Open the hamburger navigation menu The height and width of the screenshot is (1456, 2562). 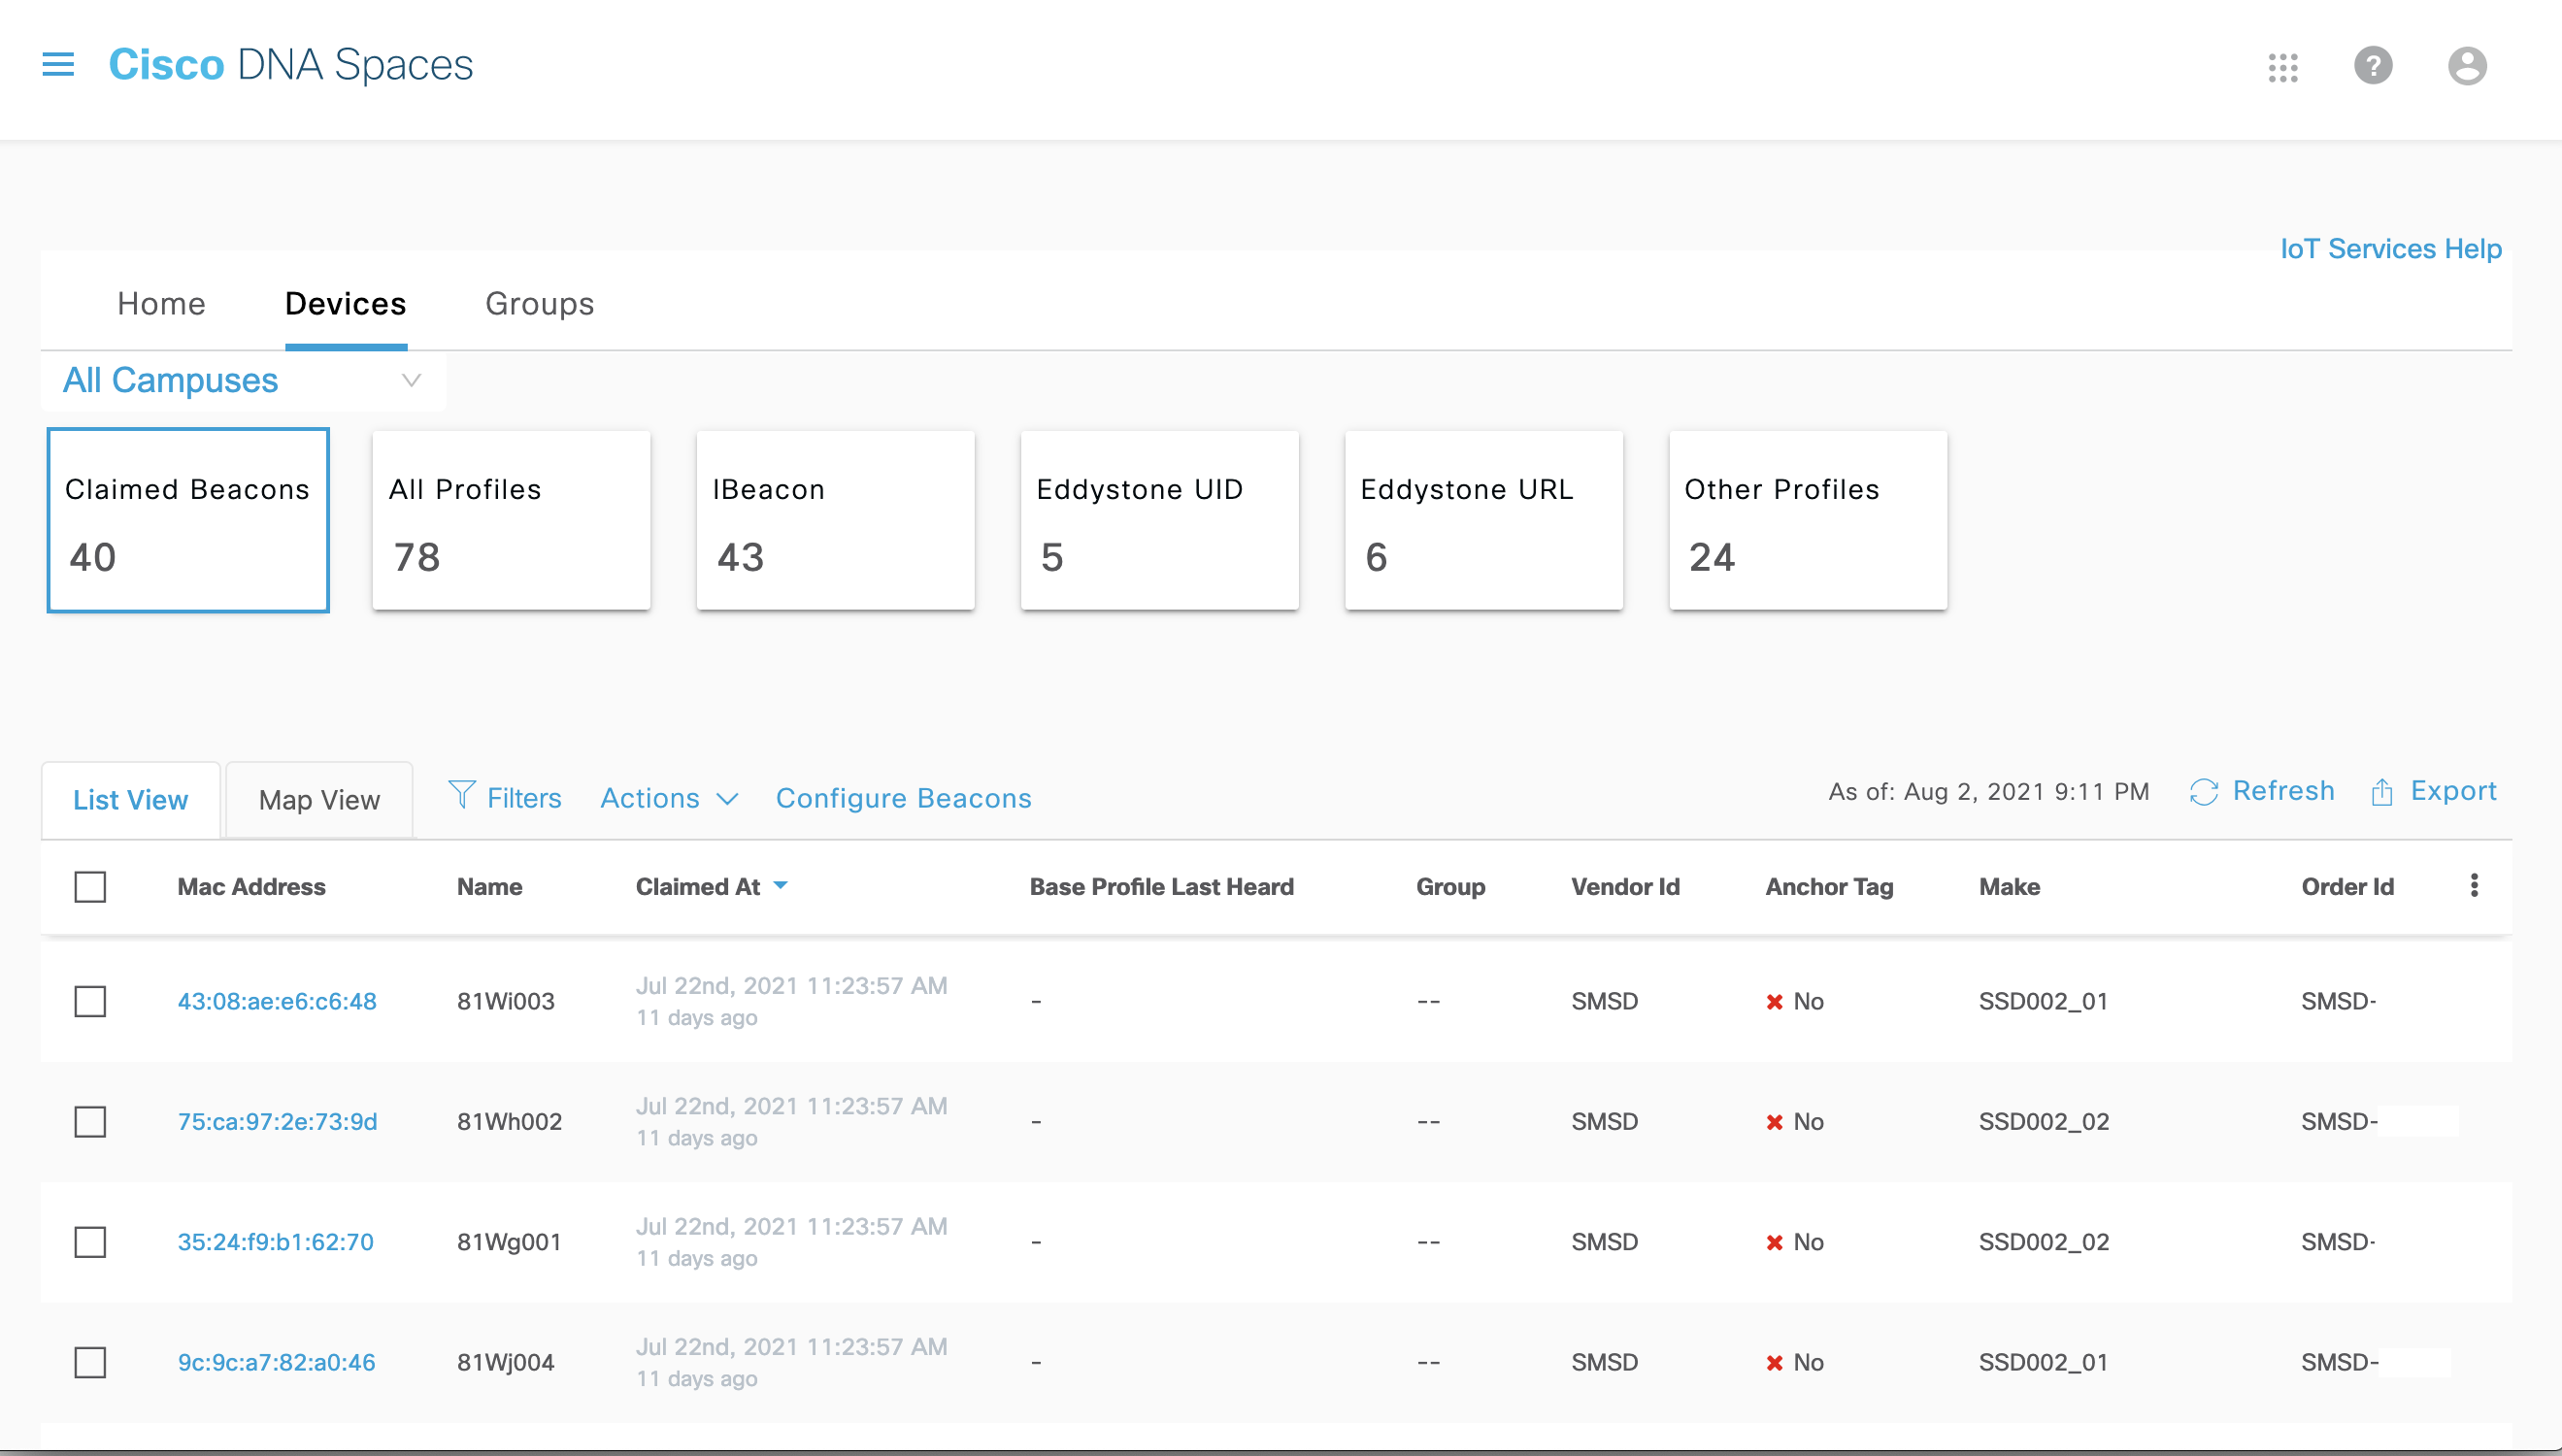click(58, 65)
